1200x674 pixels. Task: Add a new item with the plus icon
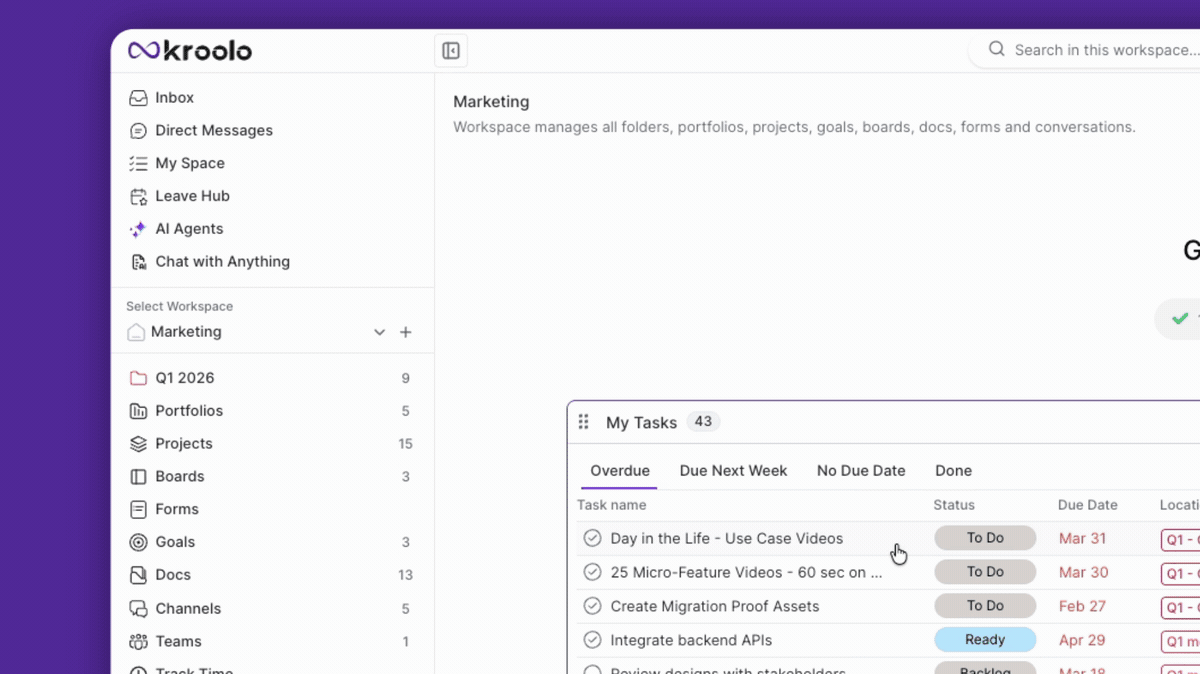pos(406,332)
